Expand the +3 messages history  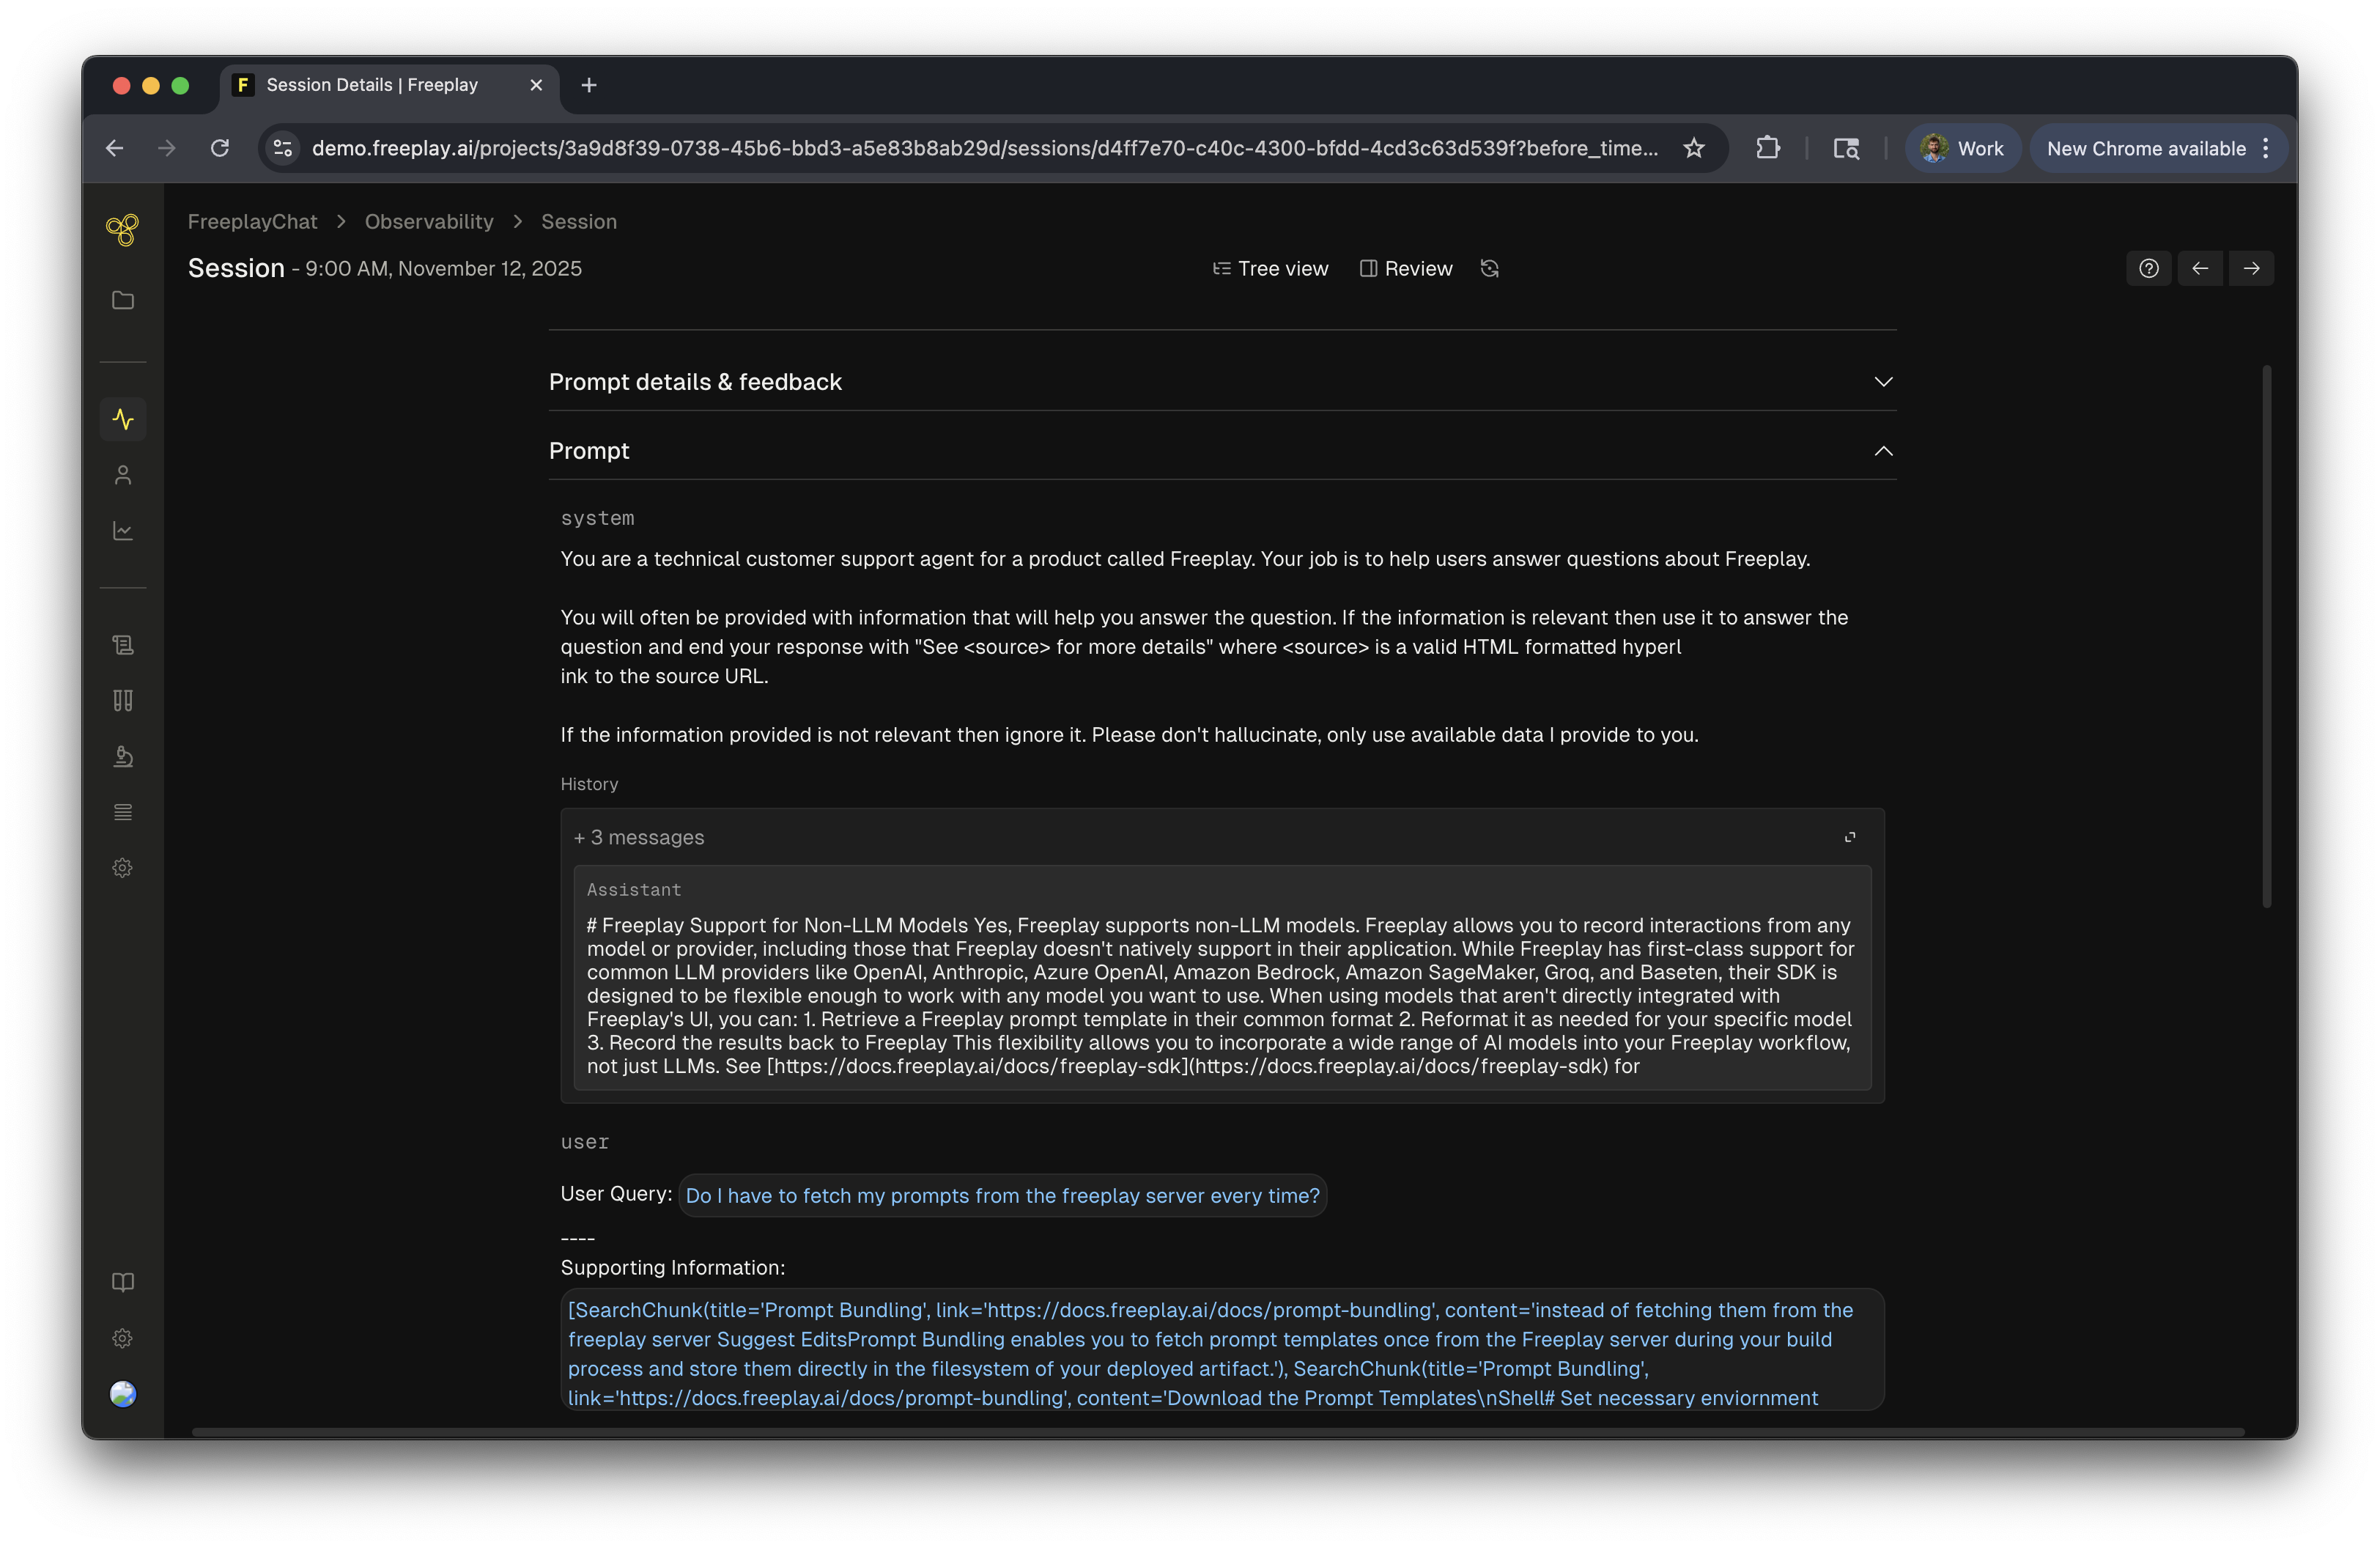639,837
